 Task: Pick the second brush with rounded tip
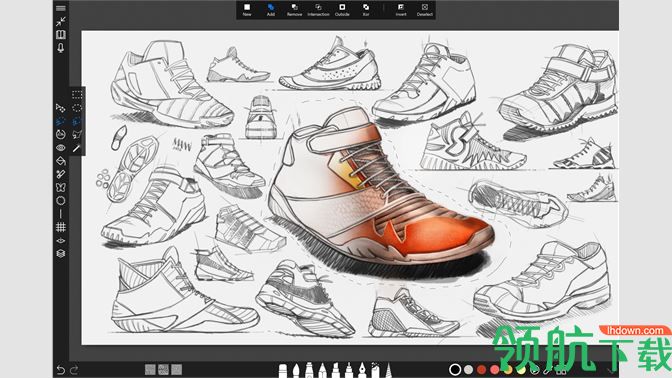[296, 371]
